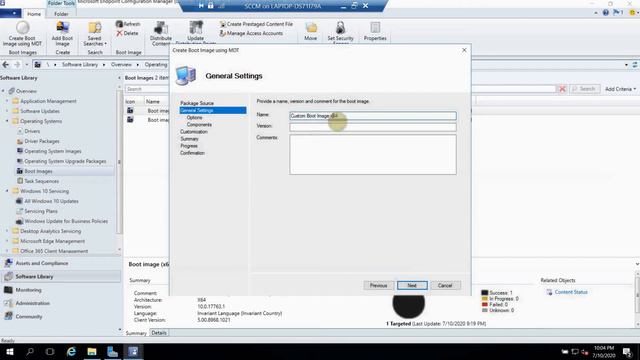Image resolution: width=640 pixels, height=360 pixels.
Task: Click the Delete ribbon button
Action: pos(127,33)
